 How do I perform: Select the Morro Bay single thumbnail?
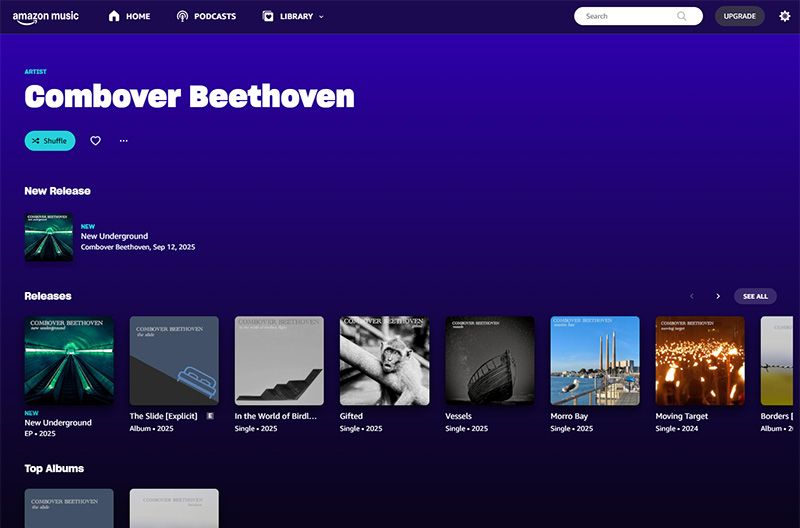595,361
